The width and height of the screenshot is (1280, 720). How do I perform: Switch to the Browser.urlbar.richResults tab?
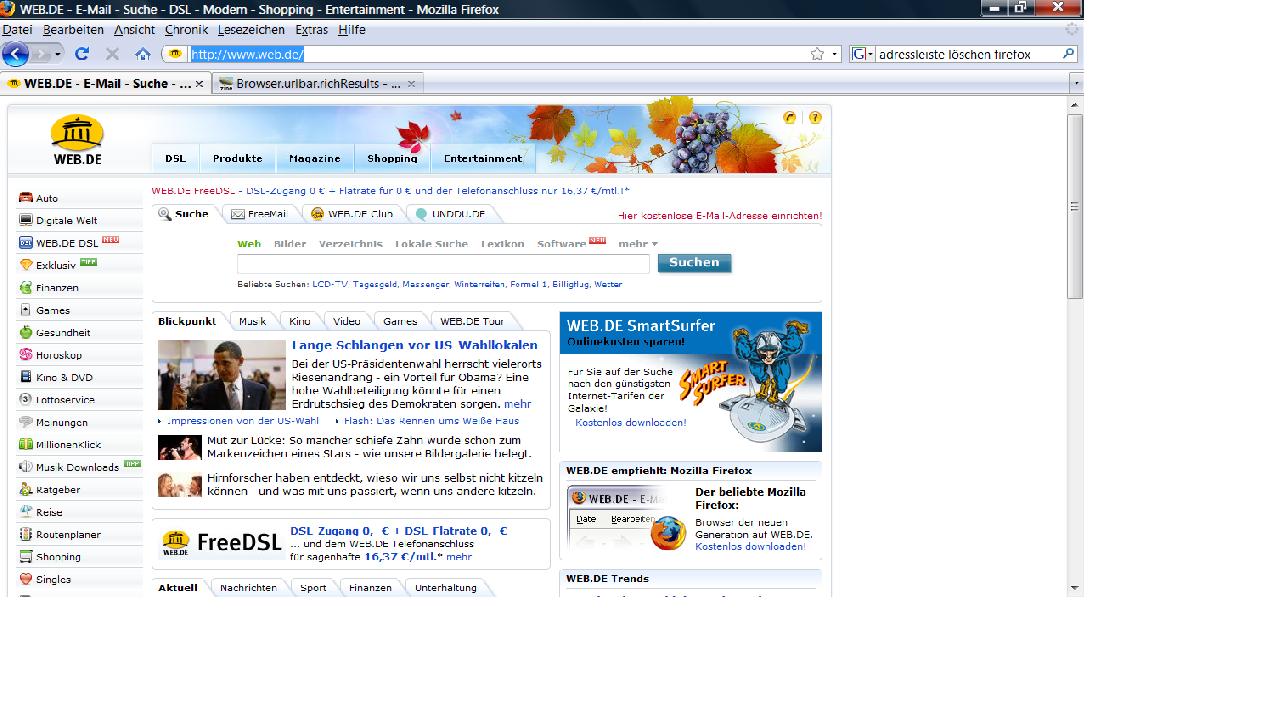pos(318,84)
